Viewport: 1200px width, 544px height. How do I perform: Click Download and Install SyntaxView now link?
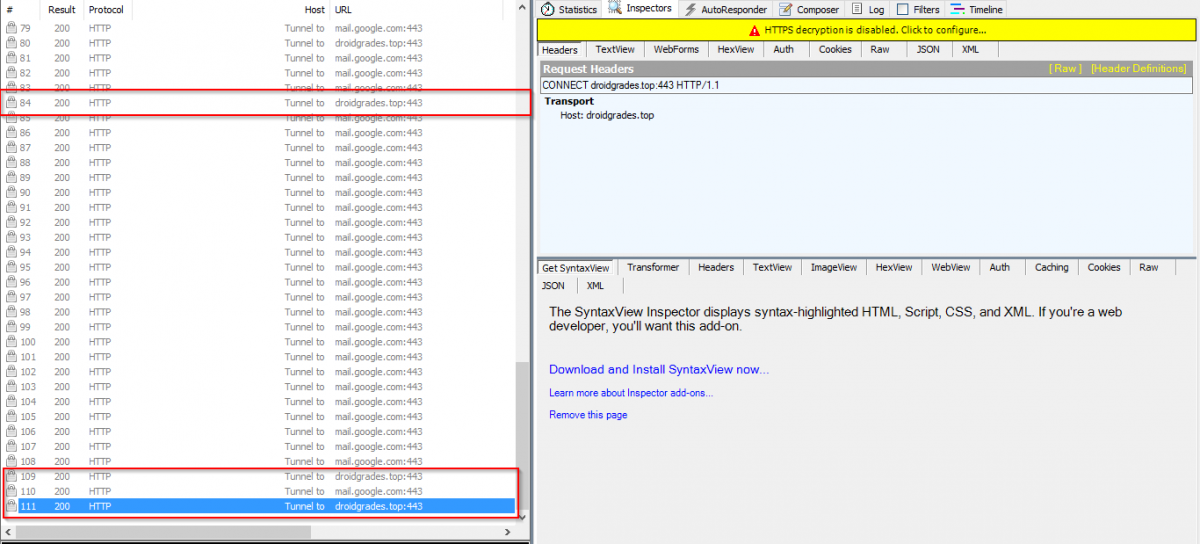coord(659,370)
